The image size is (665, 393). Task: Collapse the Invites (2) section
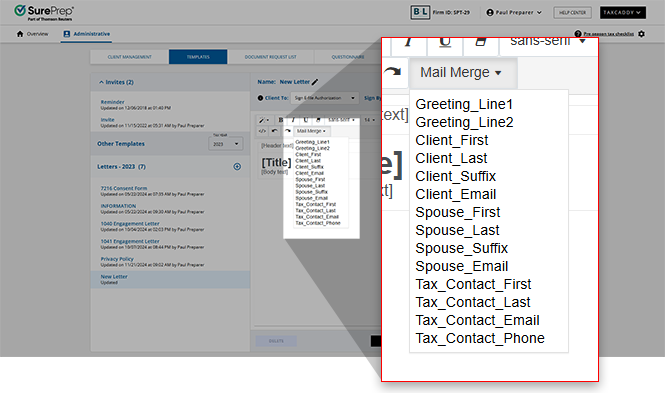coord(116,82)
